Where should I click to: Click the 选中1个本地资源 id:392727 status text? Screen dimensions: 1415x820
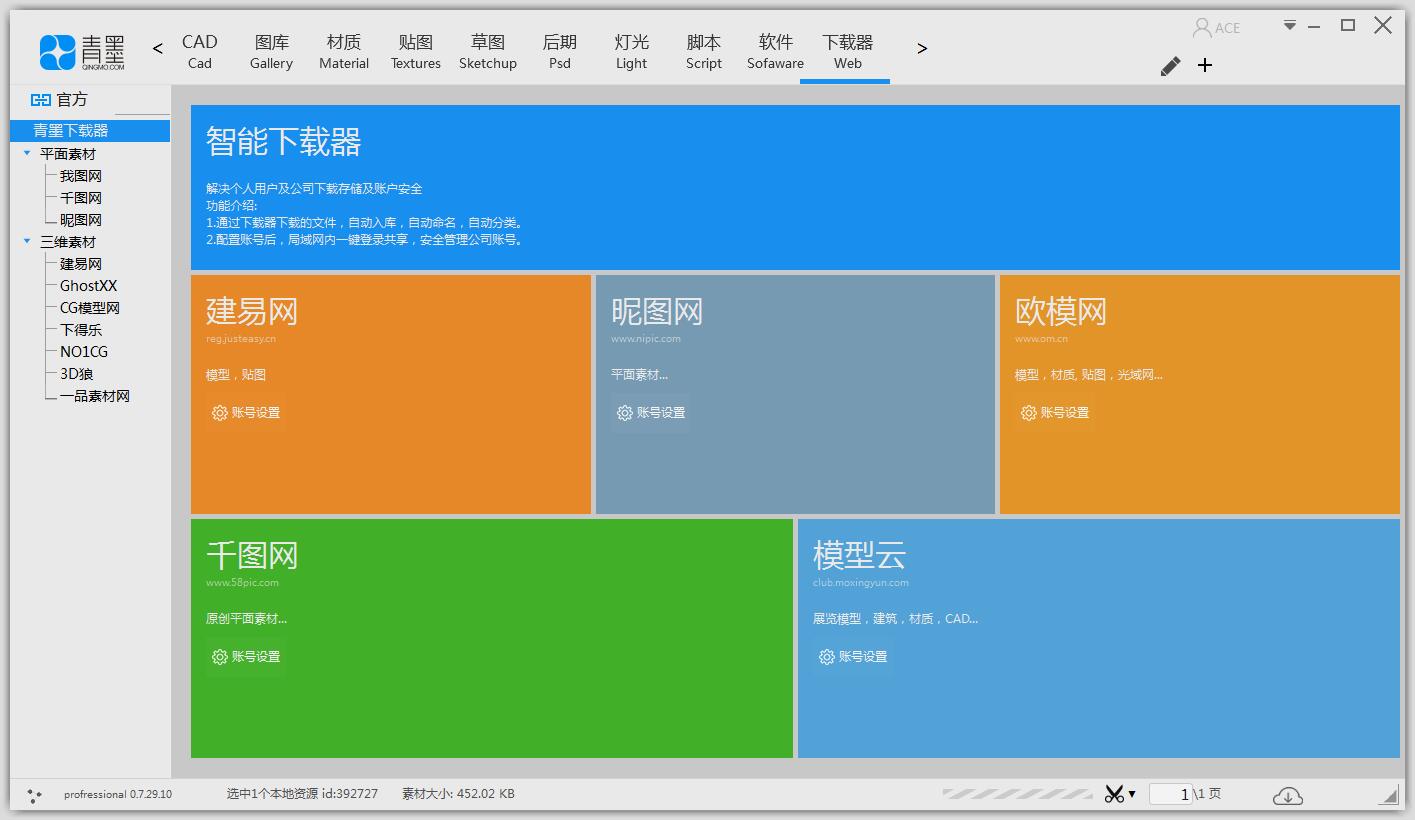tap(302, 794)
